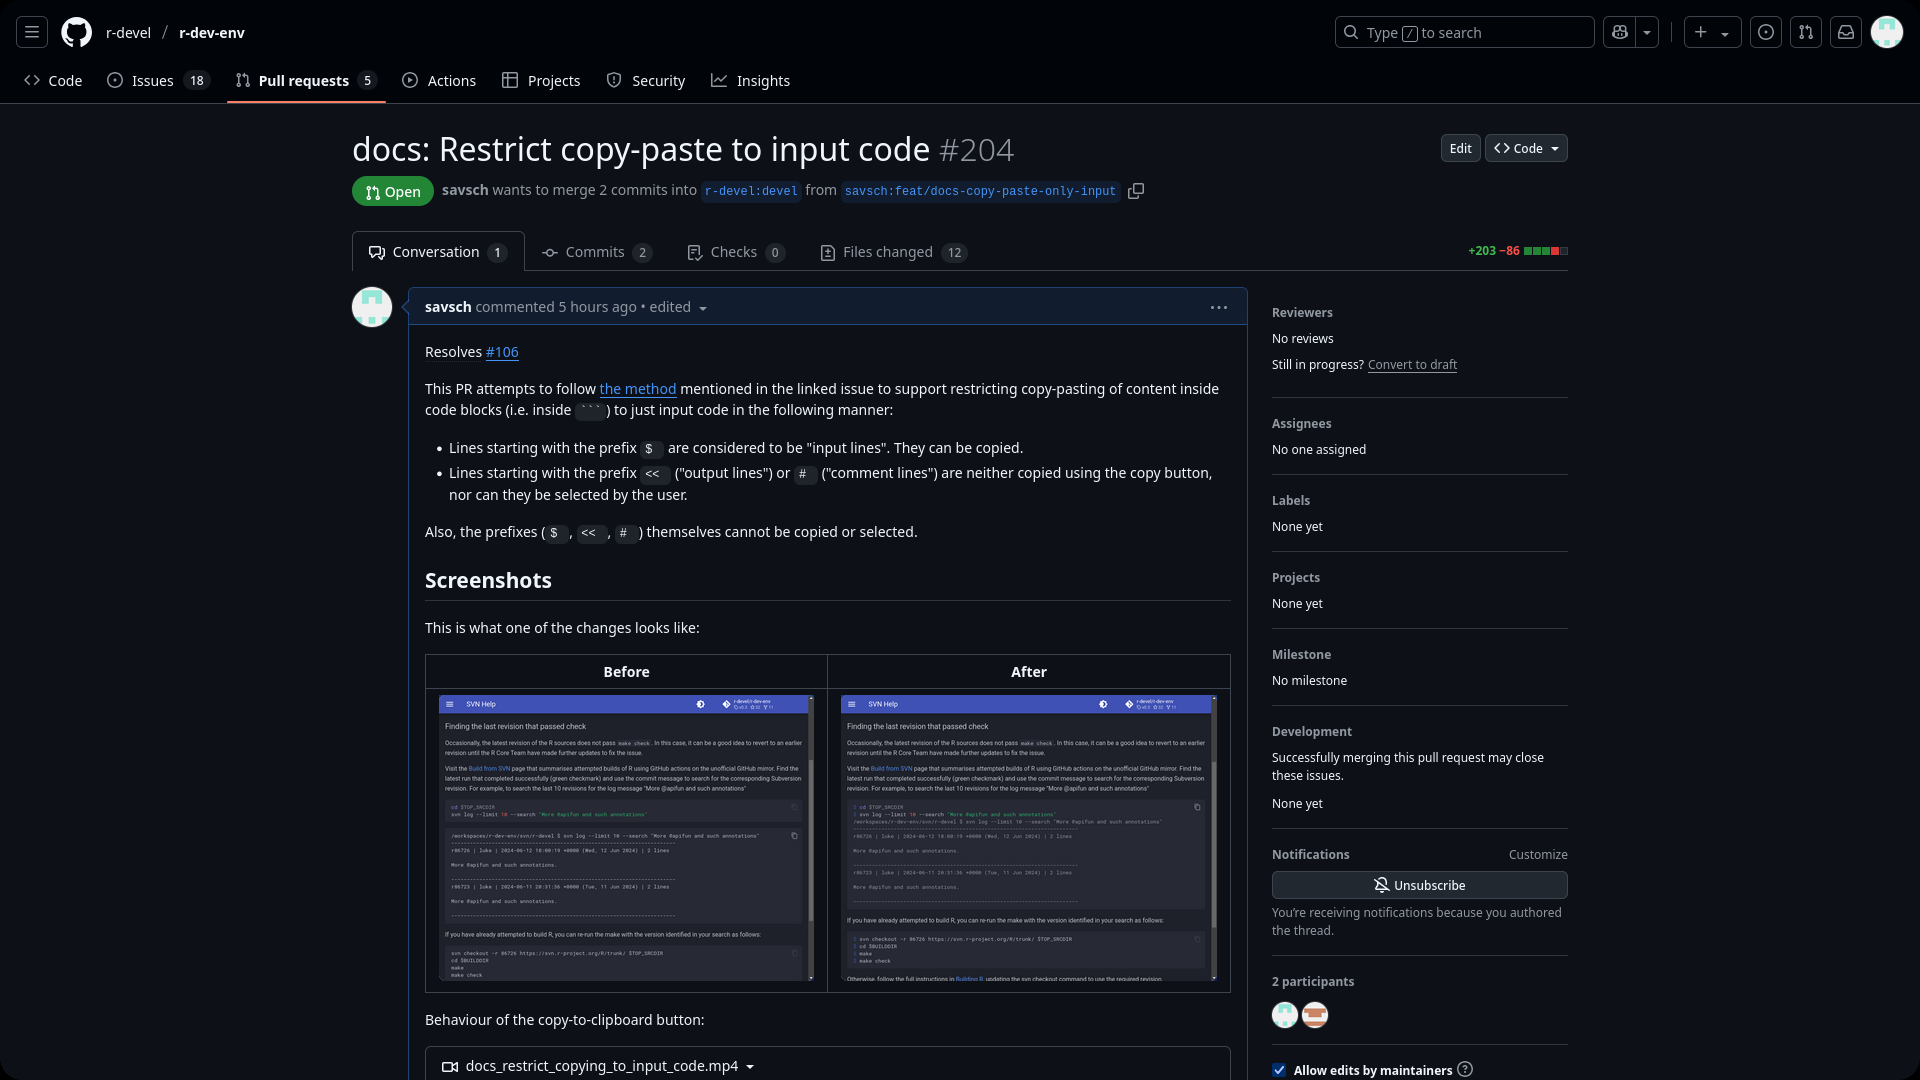Select the Checks tab

(736, 252)
